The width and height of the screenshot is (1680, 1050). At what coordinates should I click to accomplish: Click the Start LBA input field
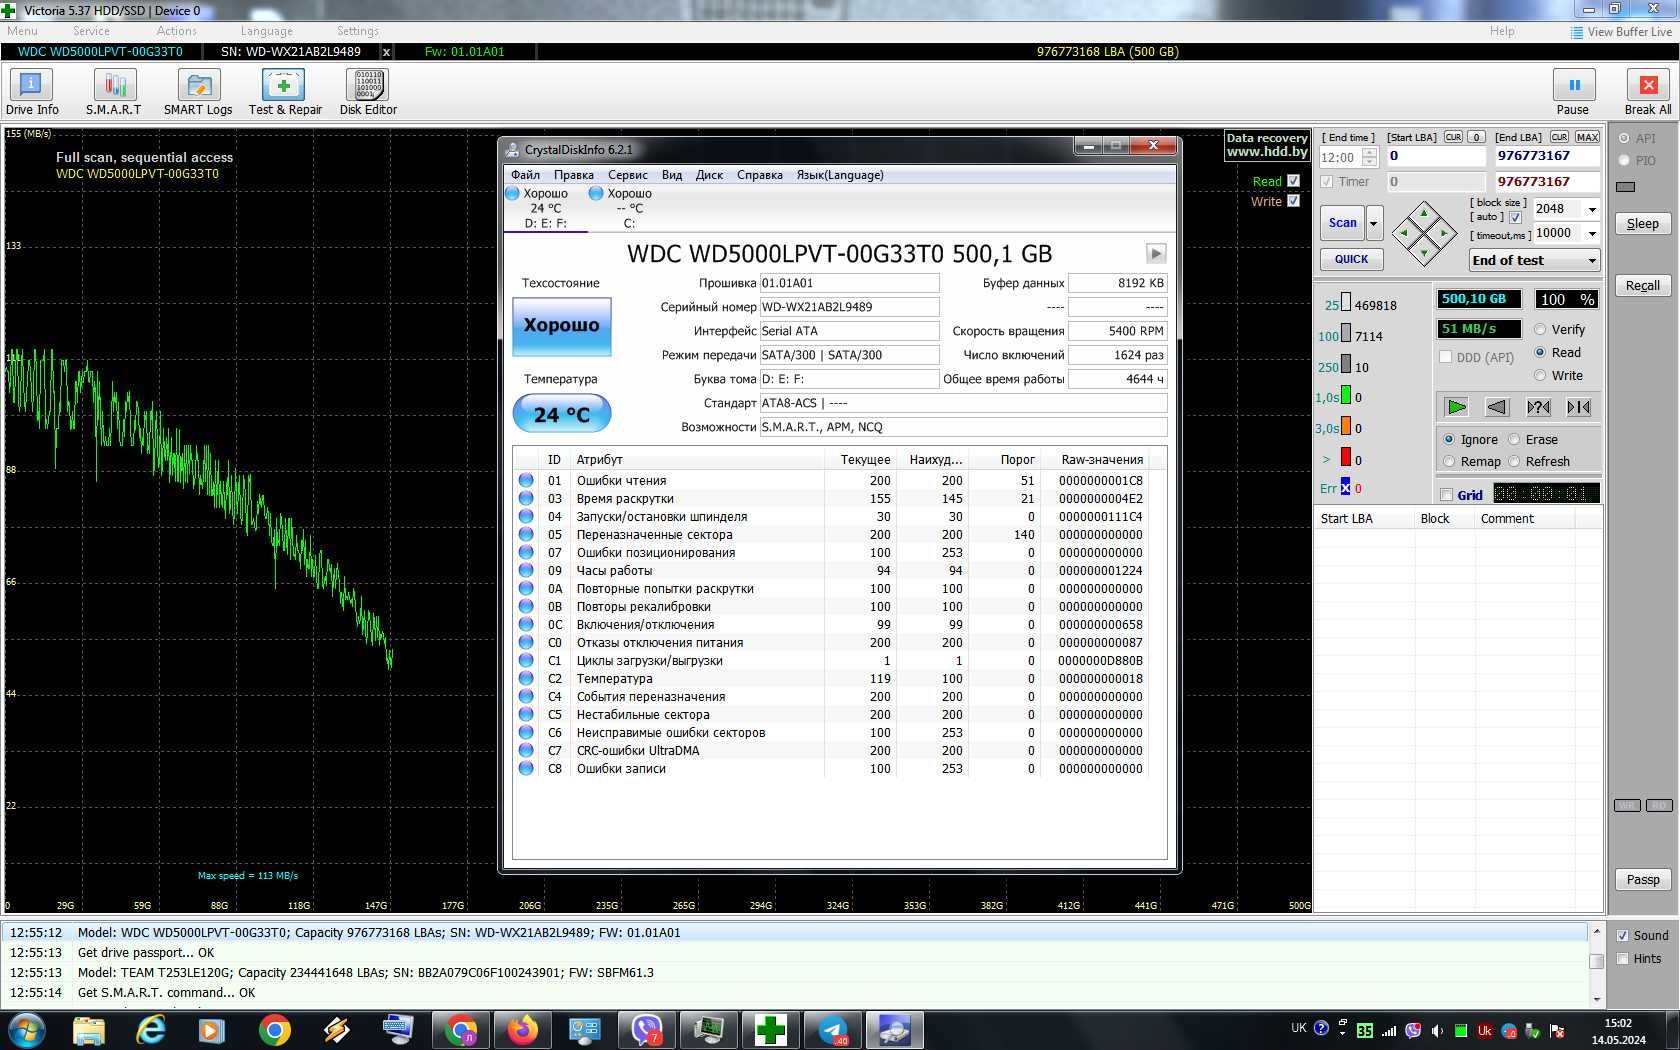click(x=1436, y=157)
